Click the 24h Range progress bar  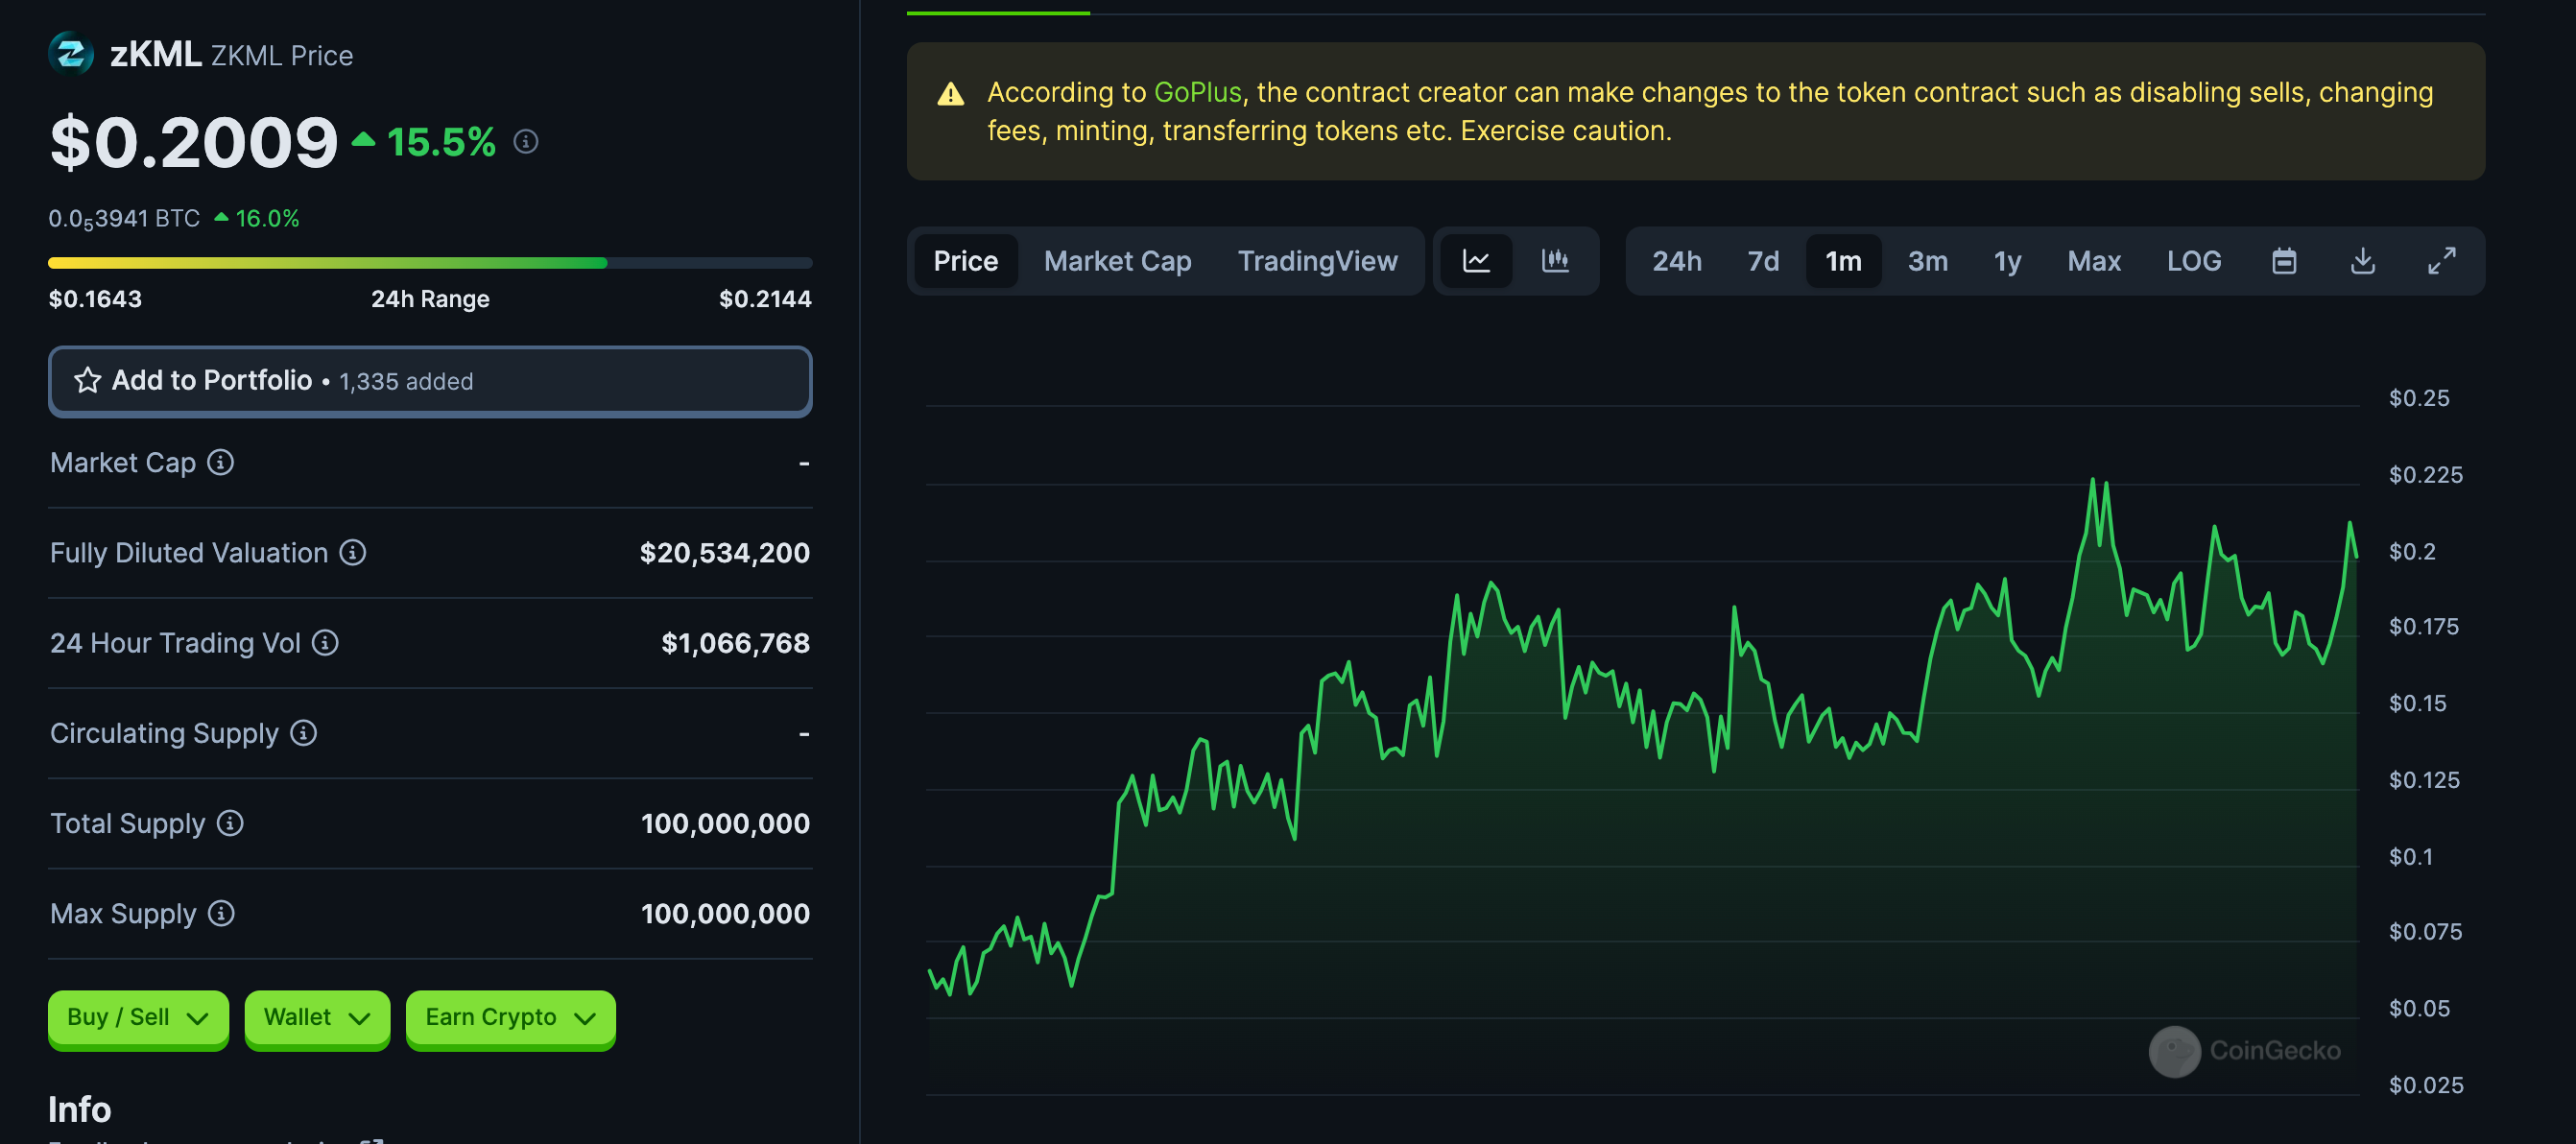point(430,263)
